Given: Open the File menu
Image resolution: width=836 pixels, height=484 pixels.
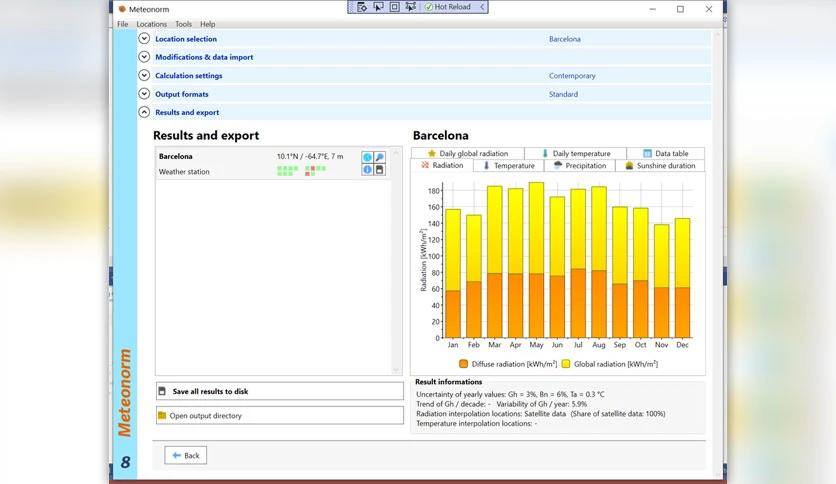Looking at the screenshot, I should pyautogui.click(x=123, y=24).
